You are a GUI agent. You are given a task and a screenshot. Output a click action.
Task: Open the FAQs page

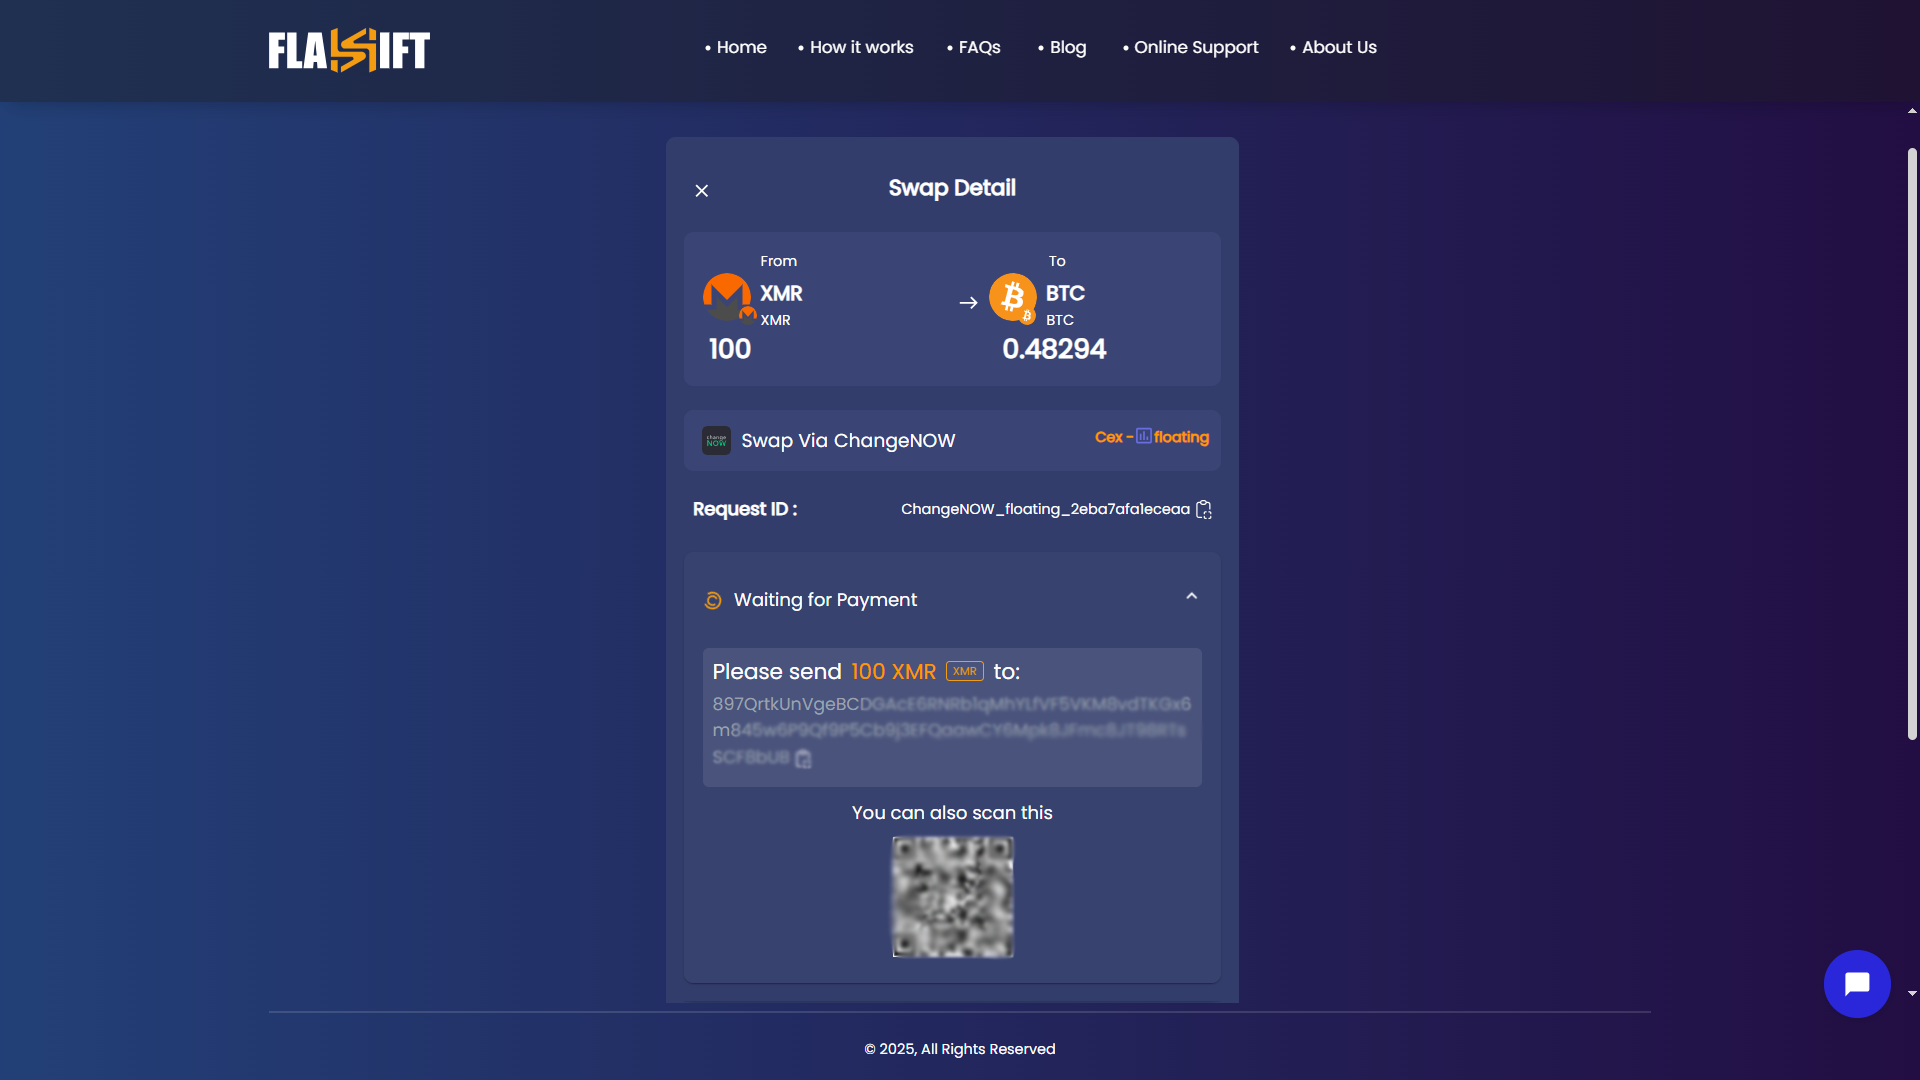[x=979, y=47]
